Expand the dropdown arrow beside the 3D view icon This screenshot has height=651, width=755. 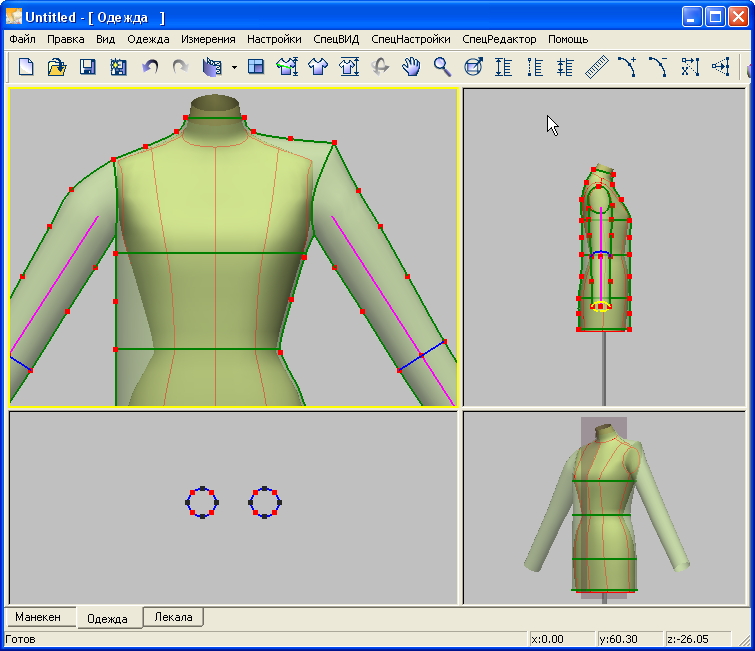(234, 67)
